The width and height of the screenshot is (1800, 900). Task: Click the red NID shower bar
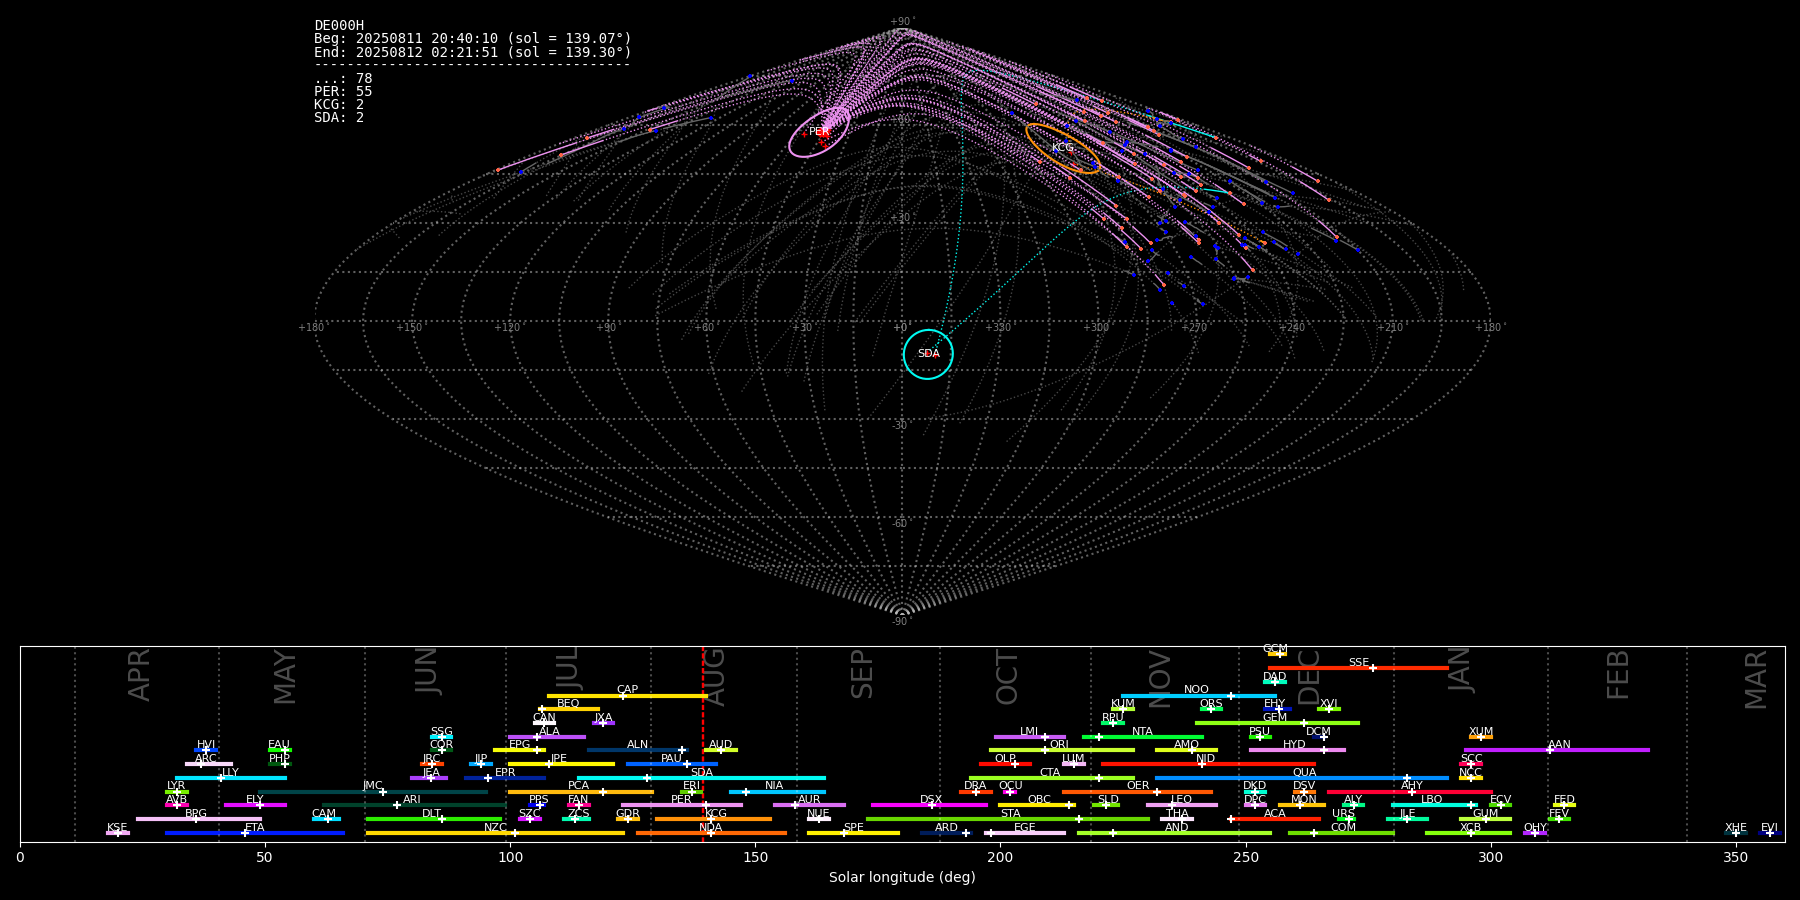1208,764
